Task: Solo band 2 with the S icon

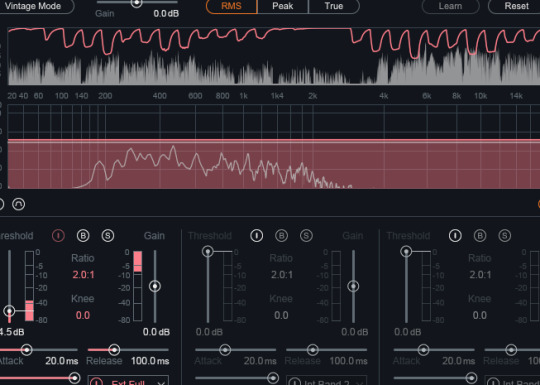Action: click(306, 236)
